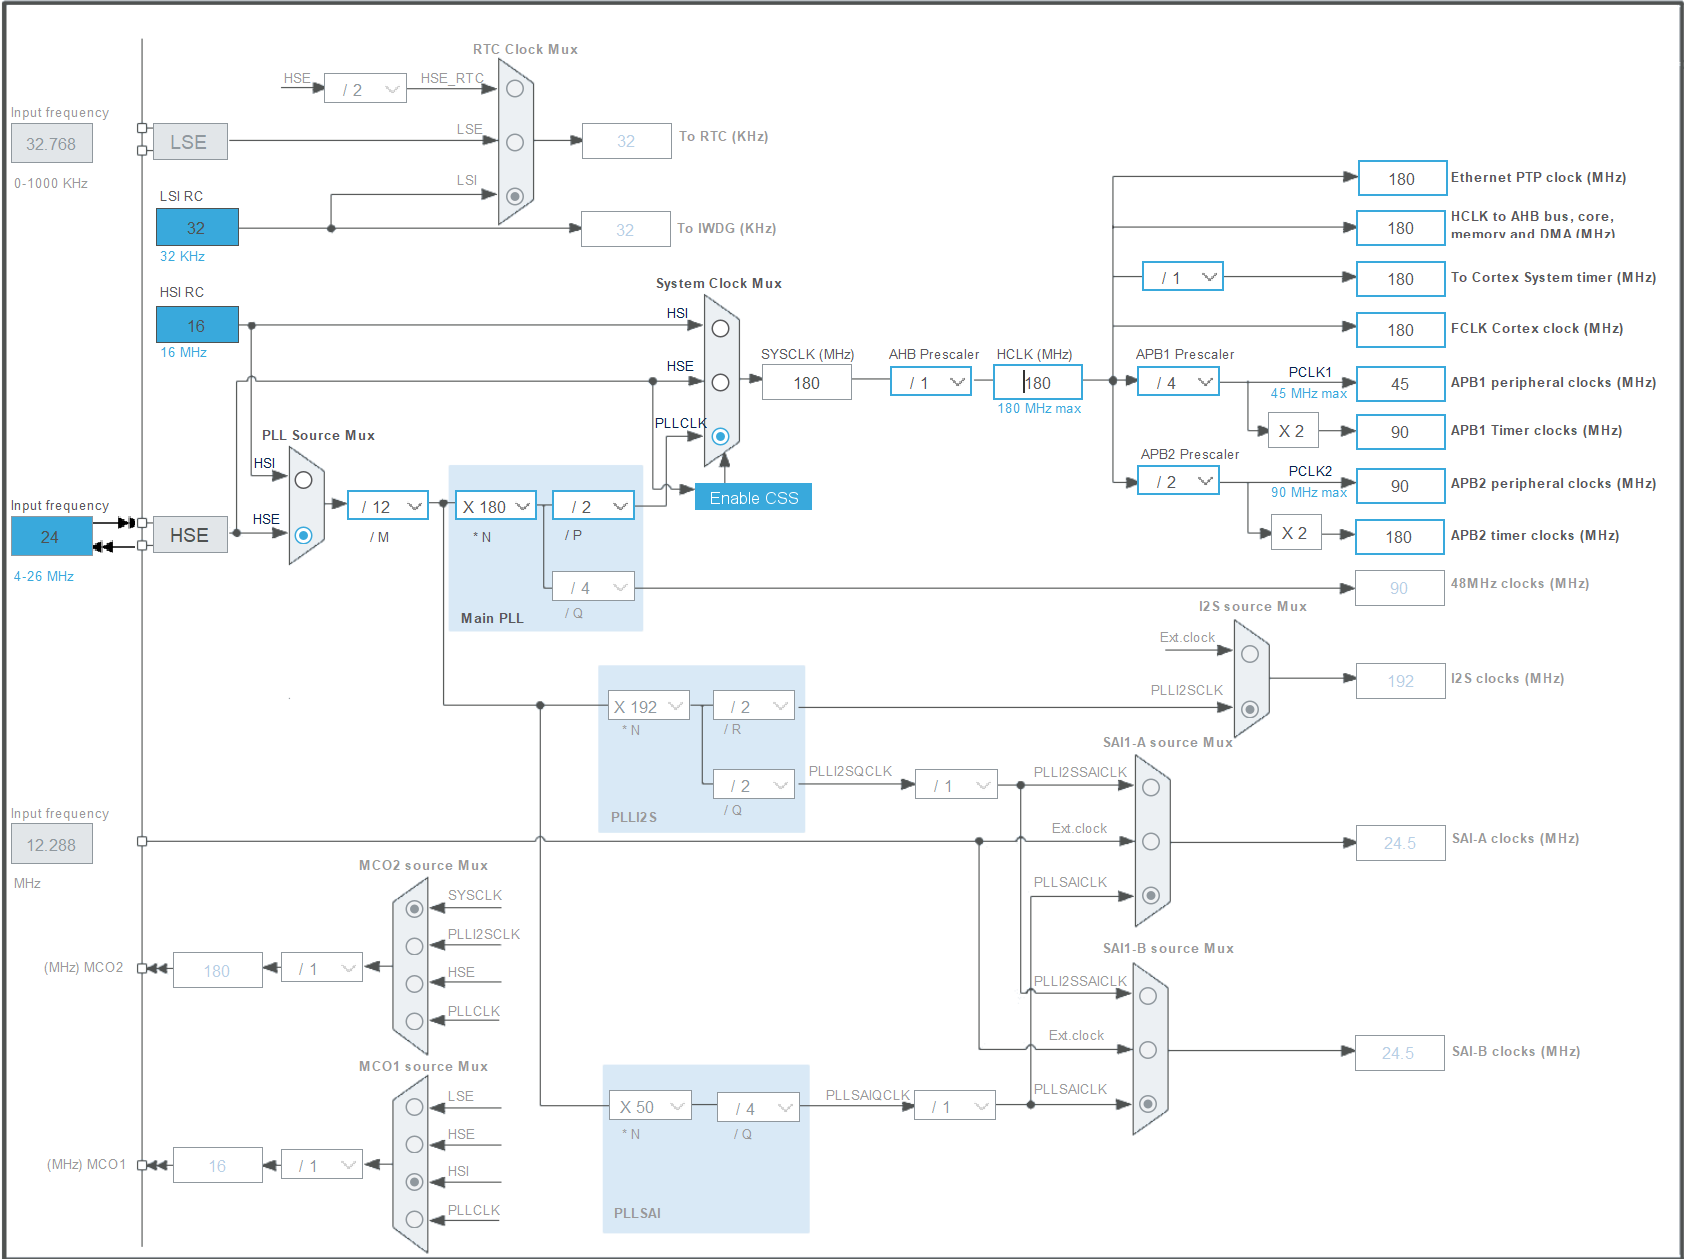Edit the 12.288 MHz input frequency field
1684x1259 pixels.
coord(51,844)
